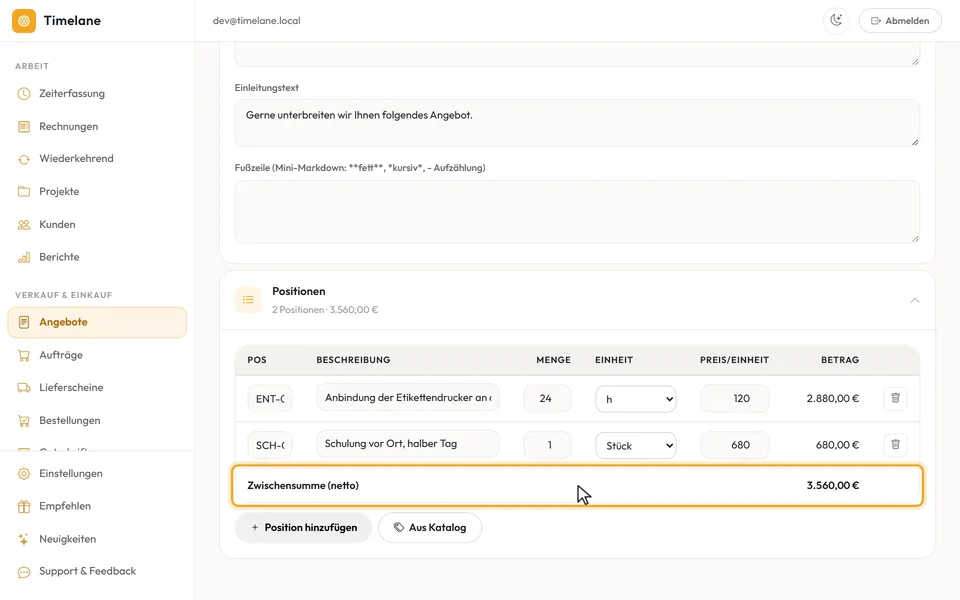The height and width of the screenshot is (600, 960).
Task: Go to Rechnungen page
Action: tap(97, 127)
